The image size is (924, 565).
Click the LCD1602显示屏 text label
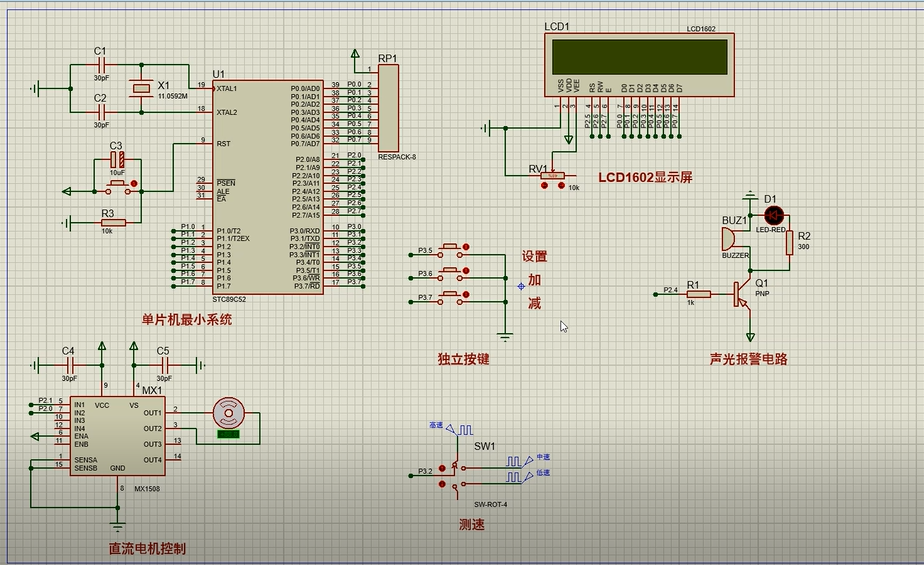tap(645, 177)
